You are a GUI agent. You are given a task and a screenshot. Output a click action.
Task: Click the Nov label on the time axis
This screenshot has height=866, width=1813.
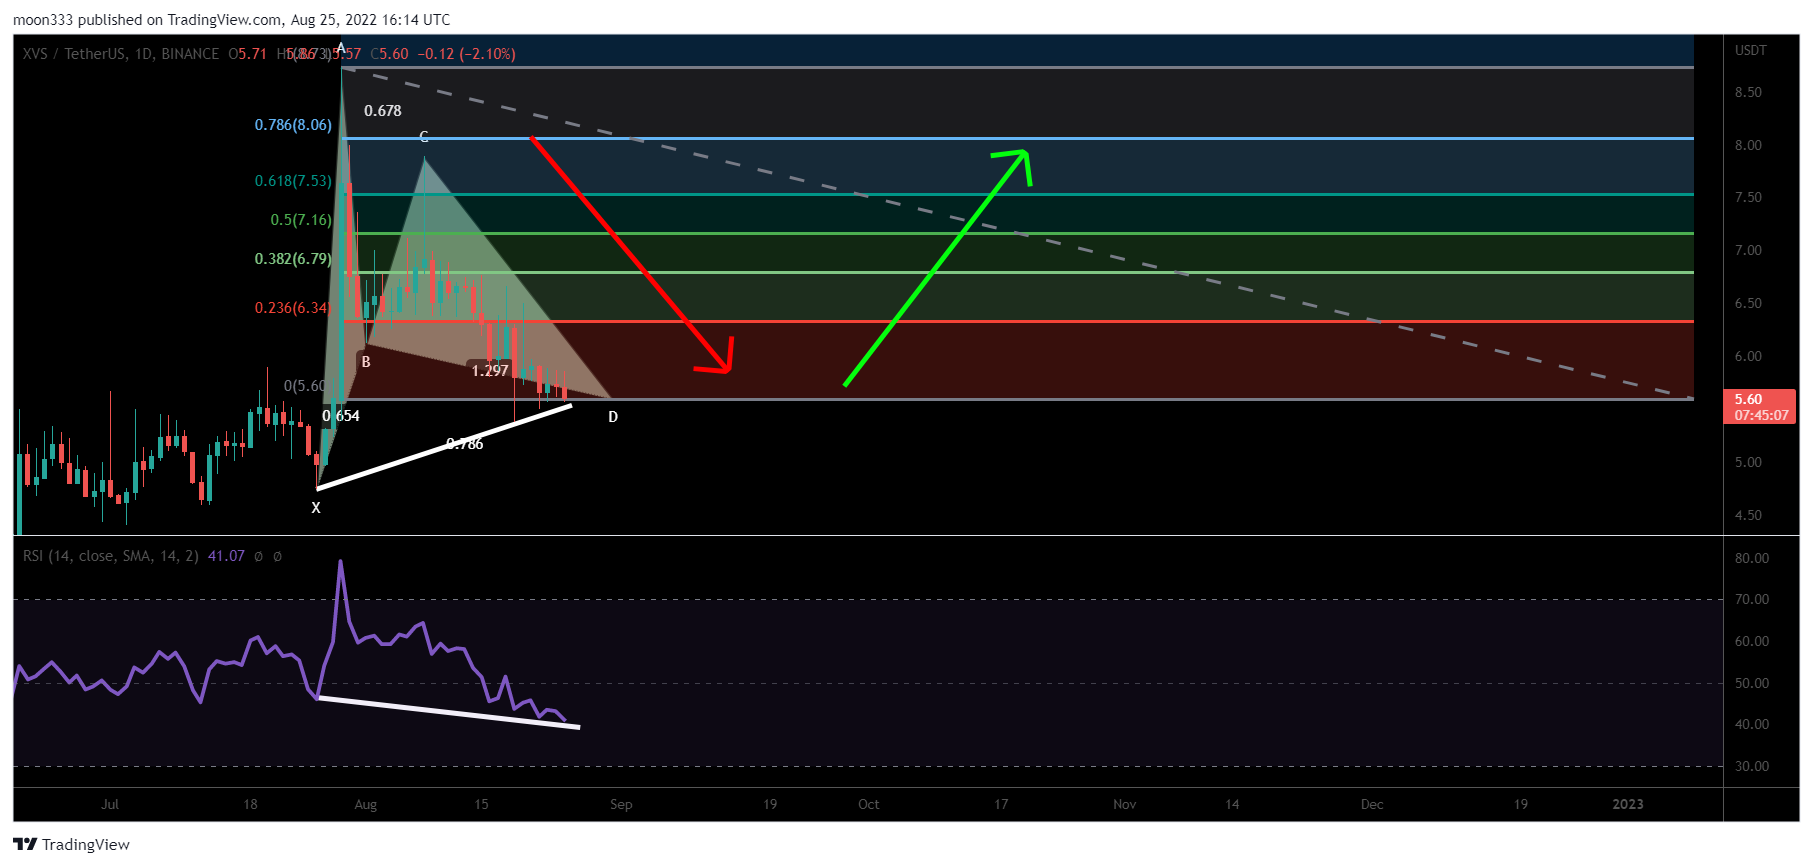point(1125,805)
